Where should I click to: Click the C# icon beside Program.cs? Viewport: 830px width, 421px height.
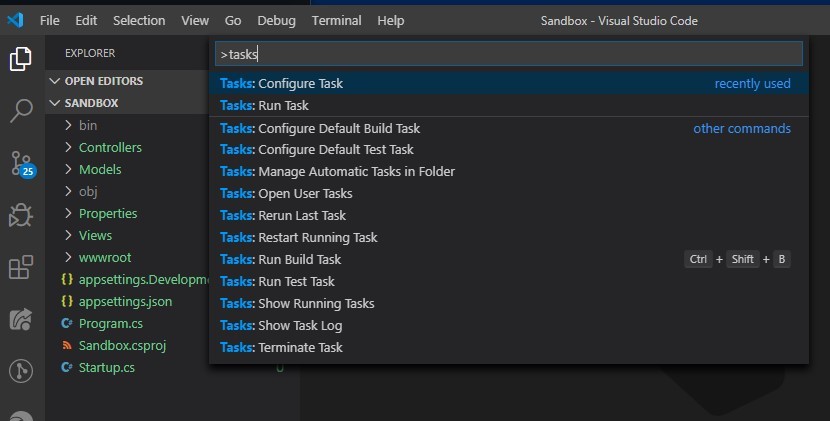coord(67,323)
